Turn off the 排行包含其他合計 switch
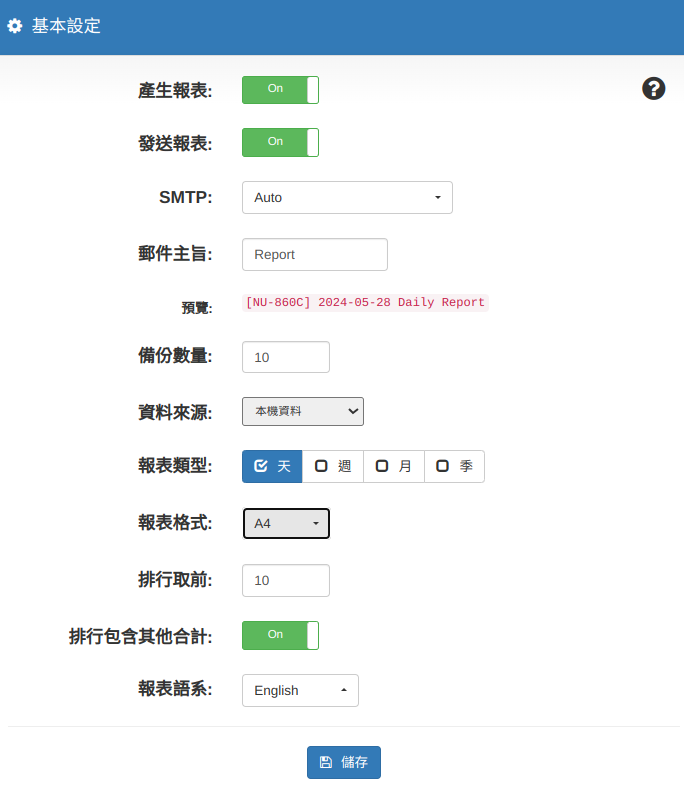This screenshot has width=684, height=786. coord(280,635)
